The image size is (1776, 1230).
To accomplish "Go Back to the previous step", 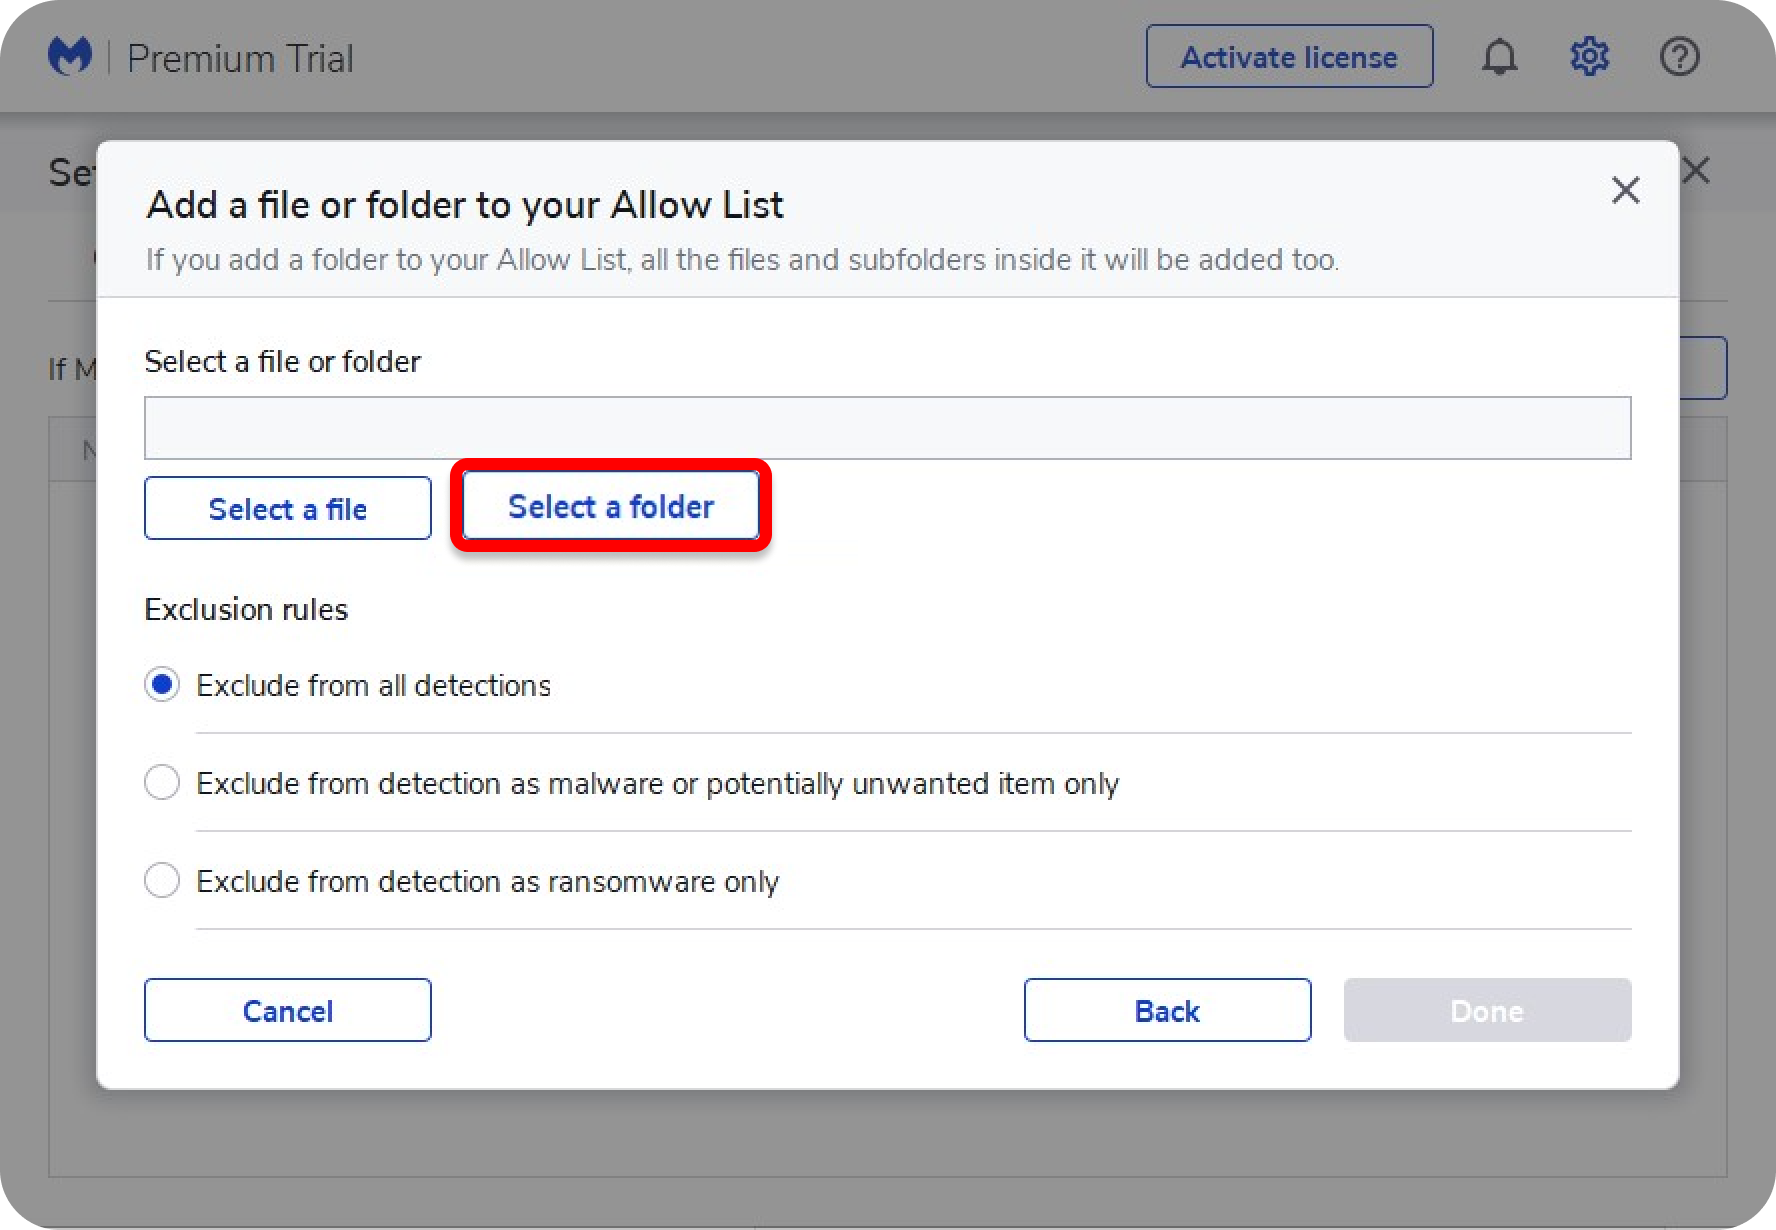I will tap(1167, 1010).
